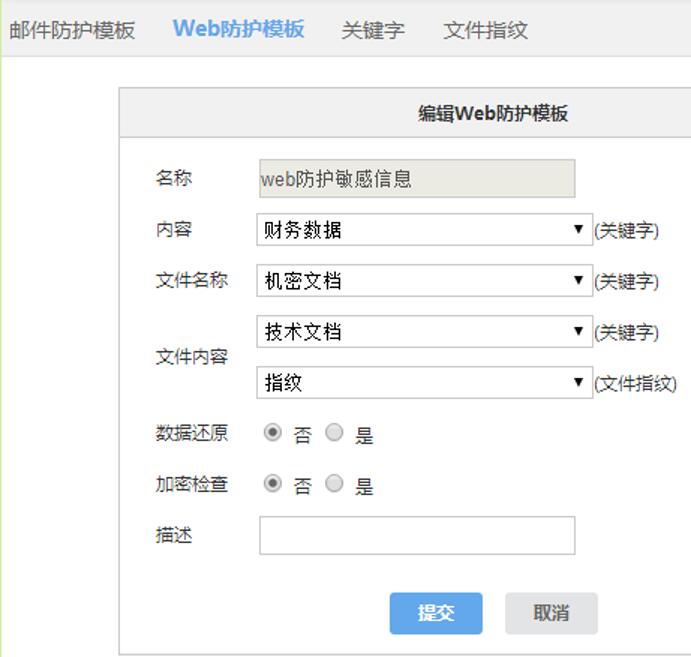Expand the 技术文档 keyword dropdown
This screenshot has height=657, width=691.
coord(424,332)
